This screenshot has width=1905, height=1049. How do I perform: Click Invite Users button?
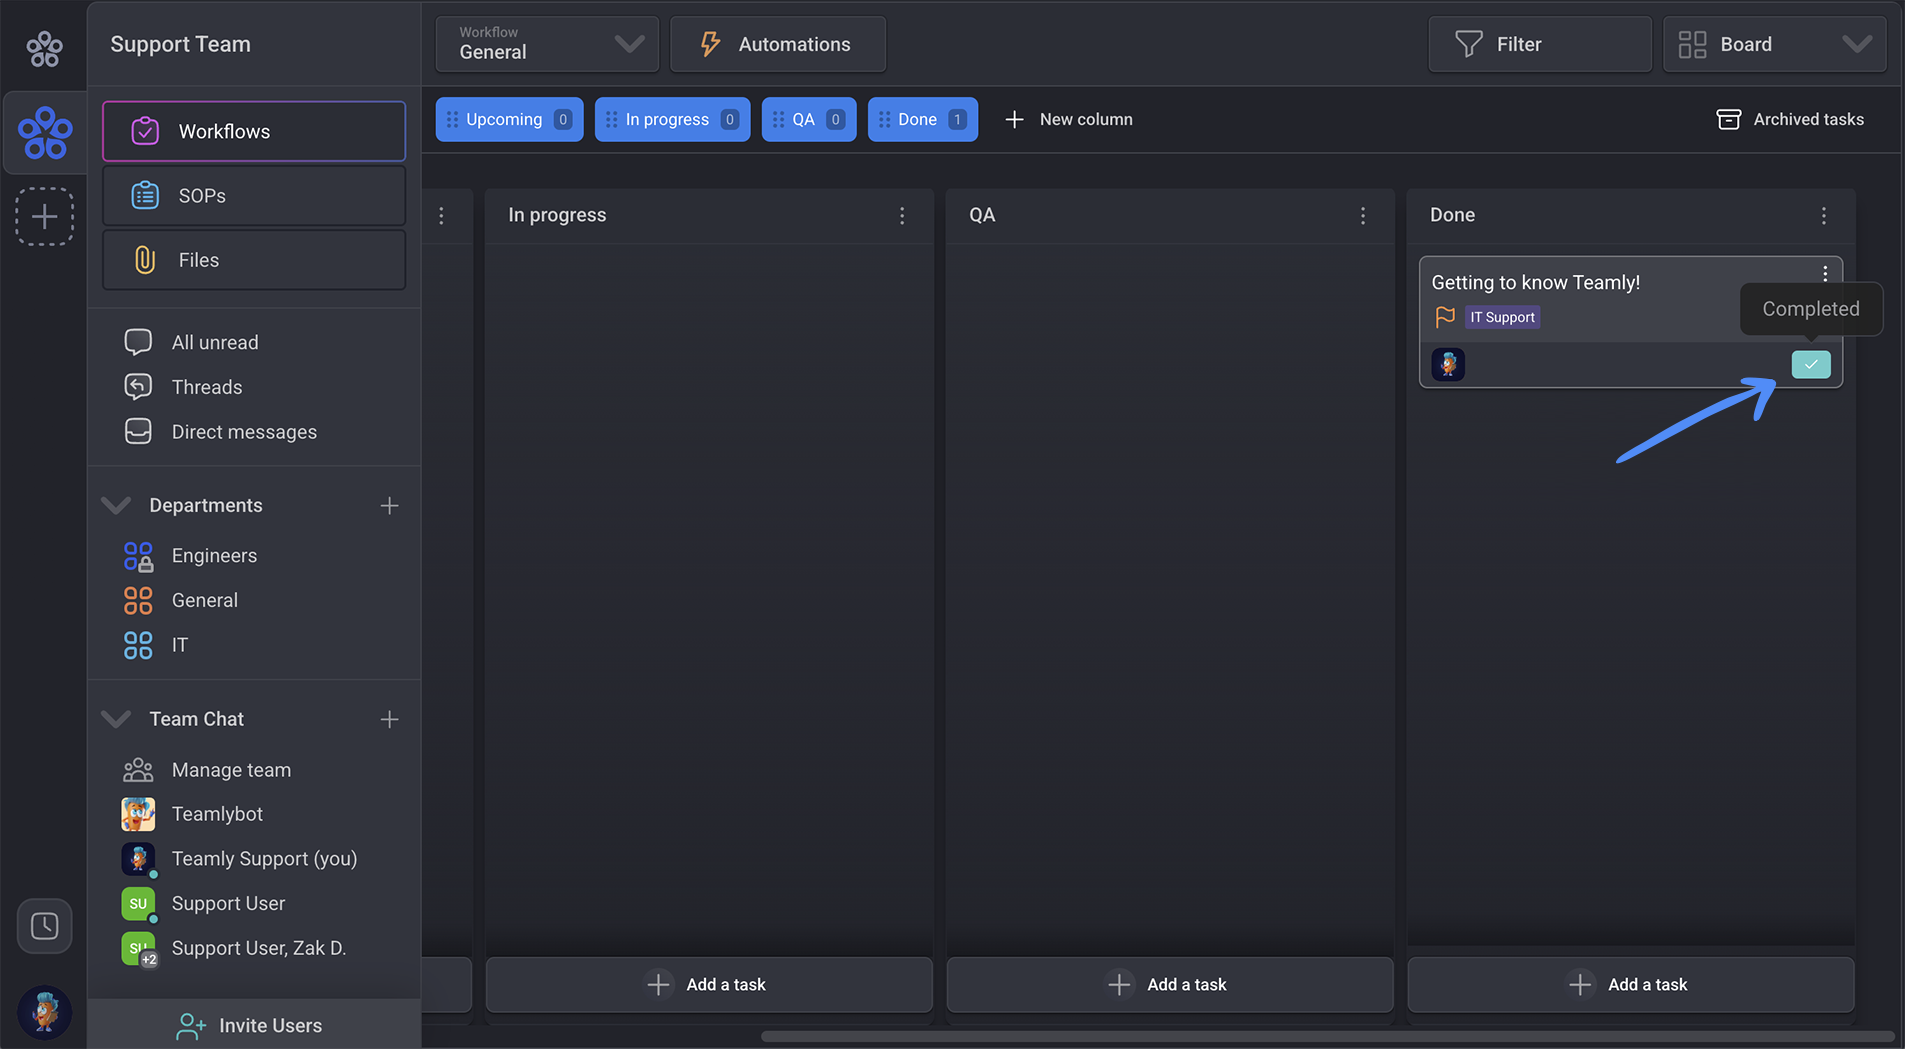pyautogui.click(x=254, y=1025)
